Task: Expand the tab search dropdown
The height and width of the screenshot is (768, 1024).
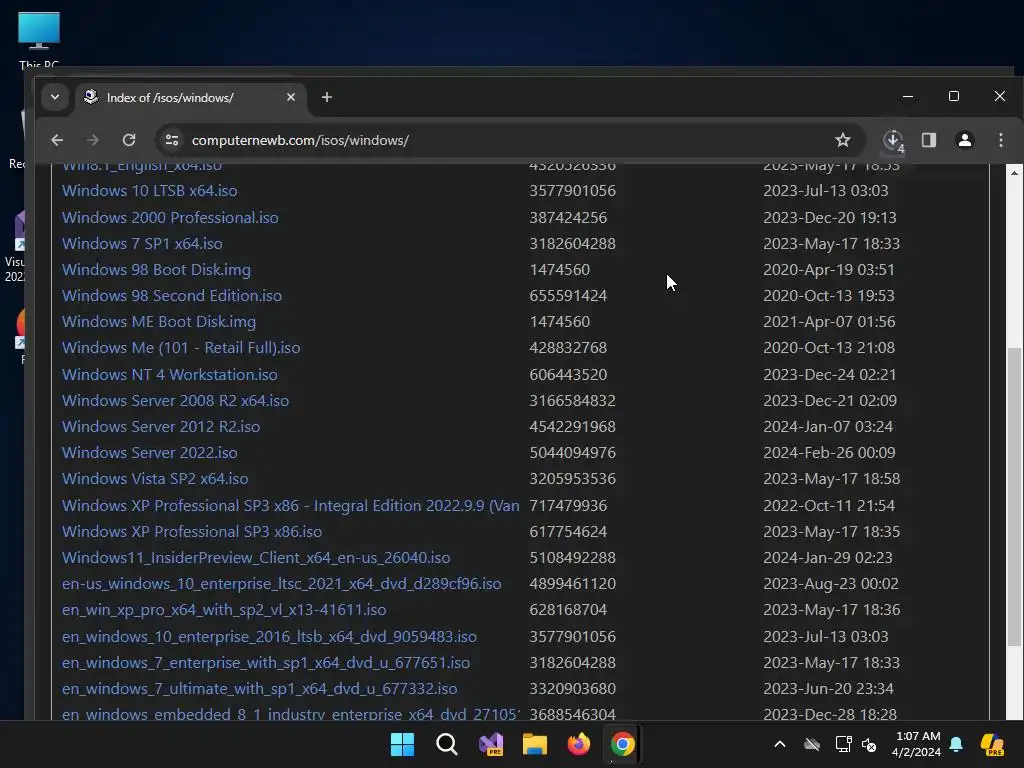Action: (55, 97)
